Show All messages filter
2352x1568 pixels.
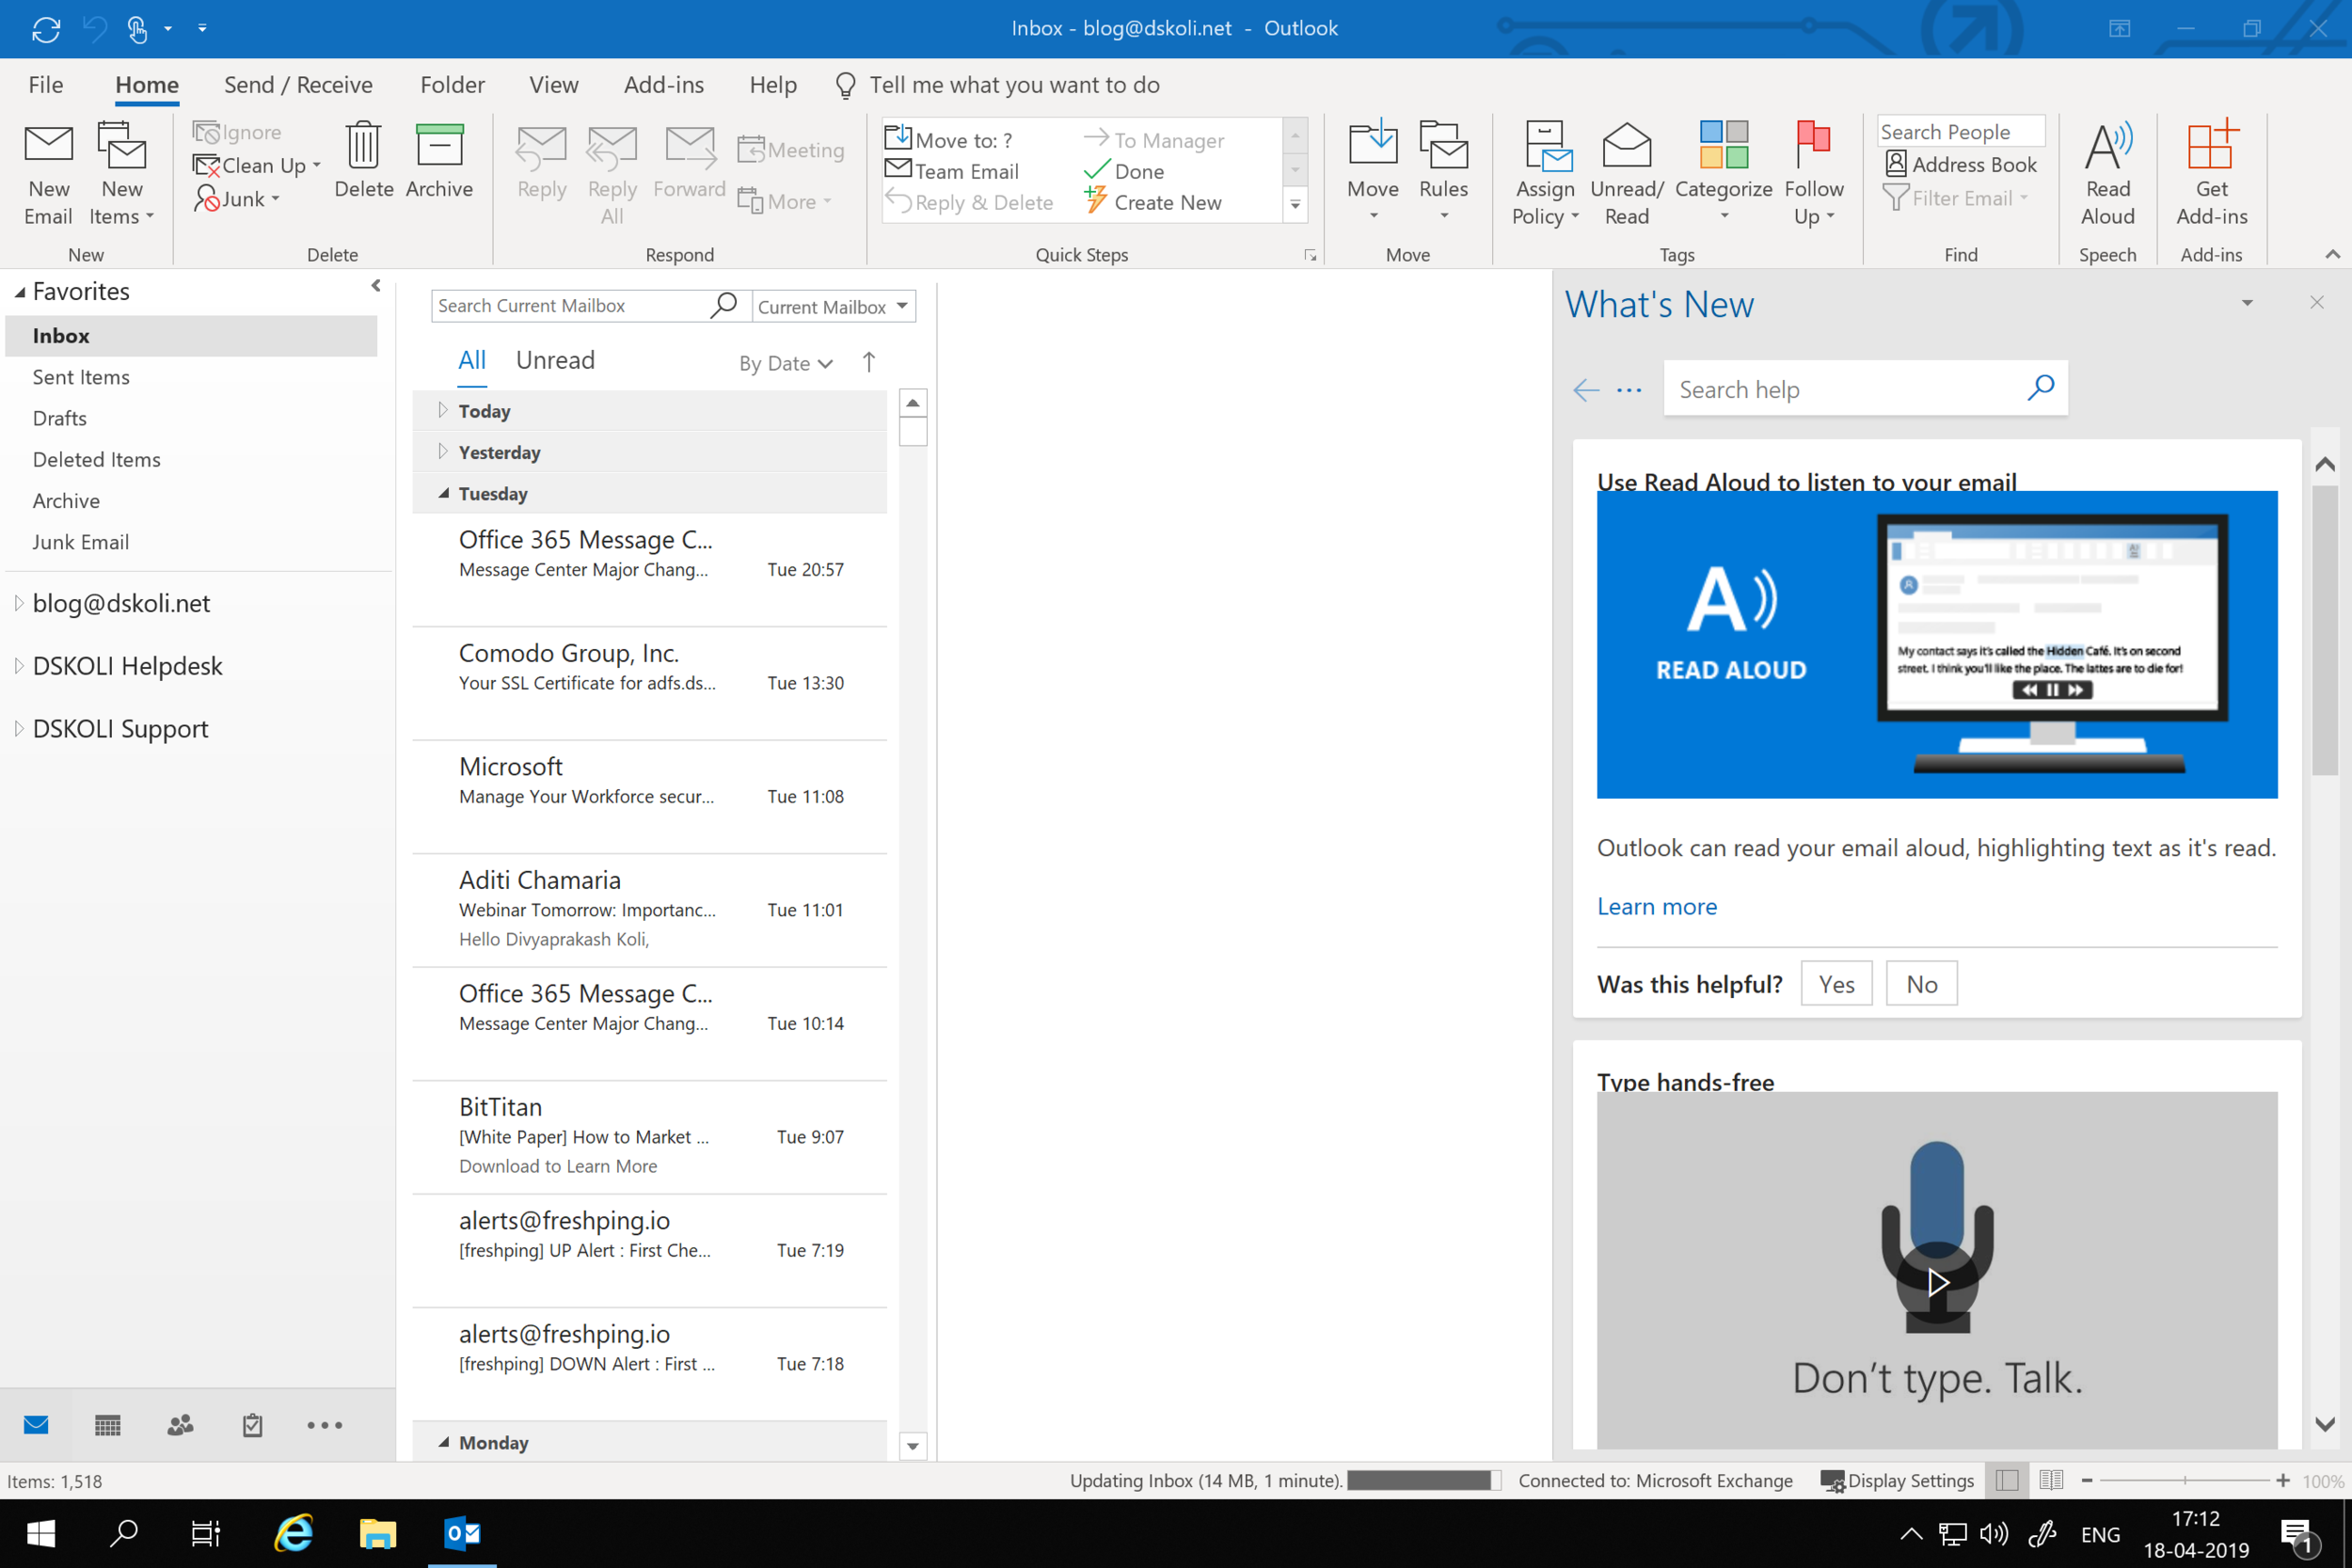[472, 360]
